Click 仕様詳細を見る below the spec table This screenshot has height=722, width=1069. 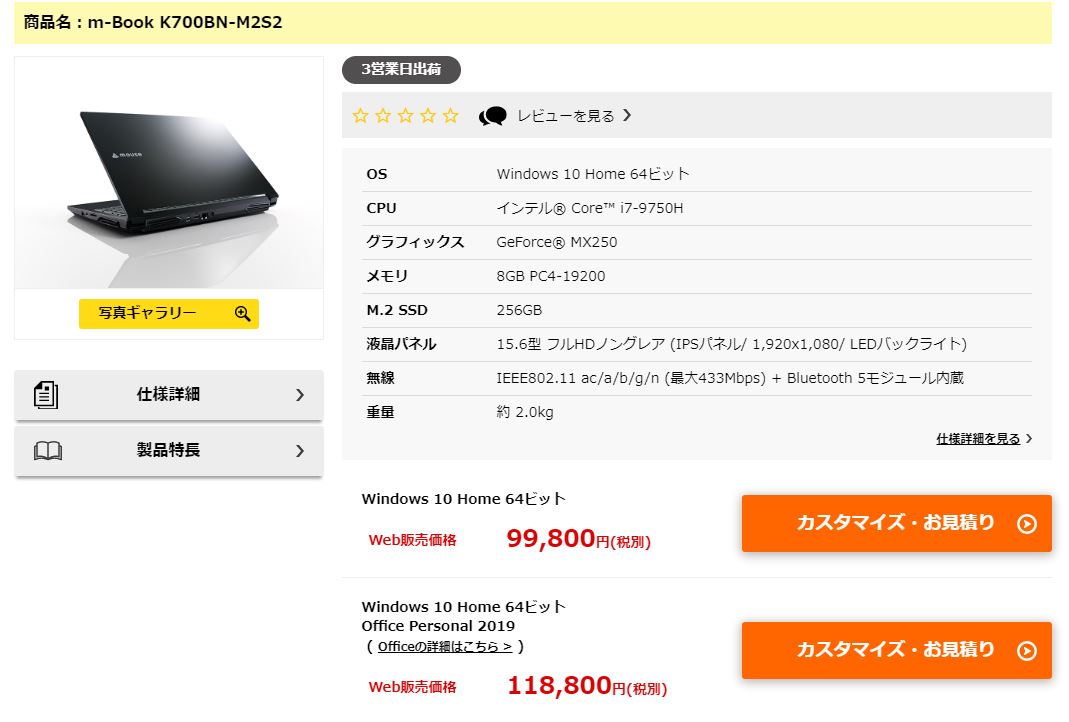coord(977,438)
